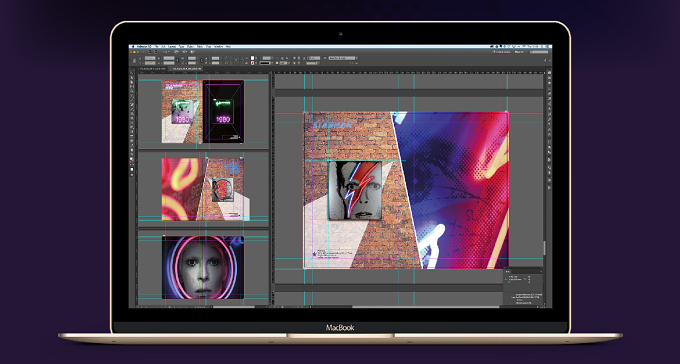
Task: Open the Help menu
Action: pos(228,46)
